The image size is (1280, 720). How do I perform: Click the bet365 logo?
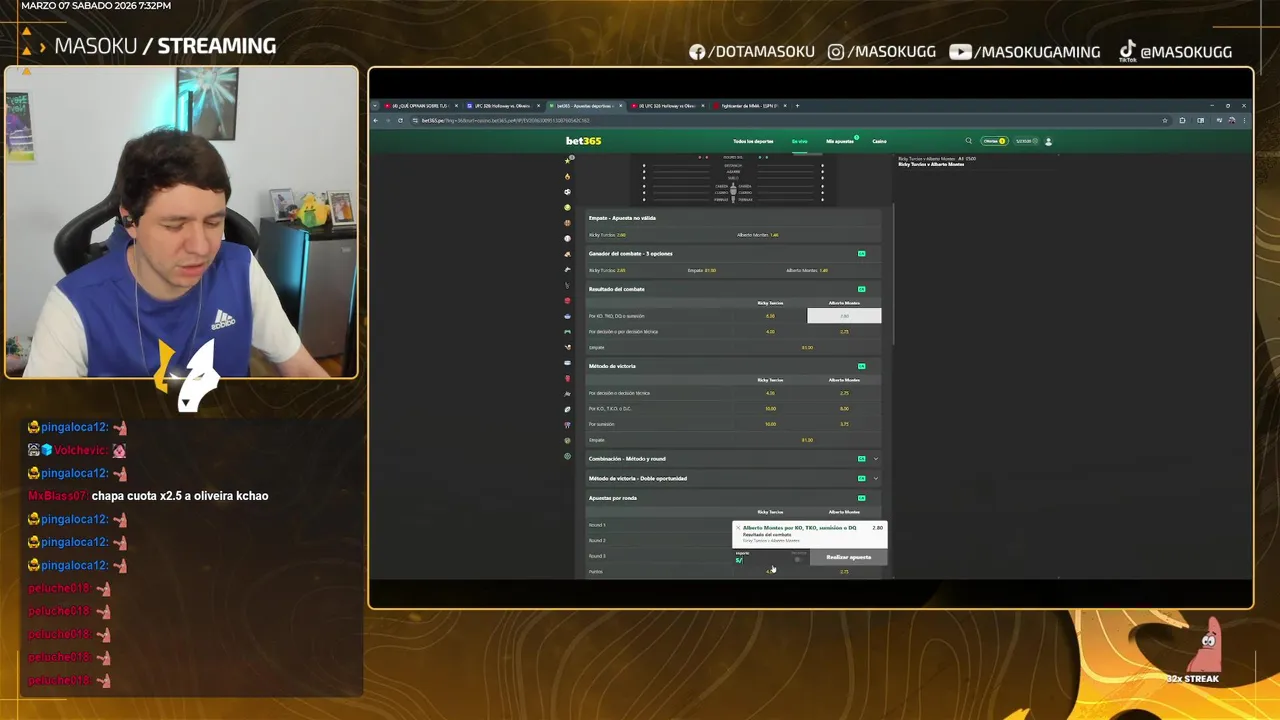click(584, 141)
